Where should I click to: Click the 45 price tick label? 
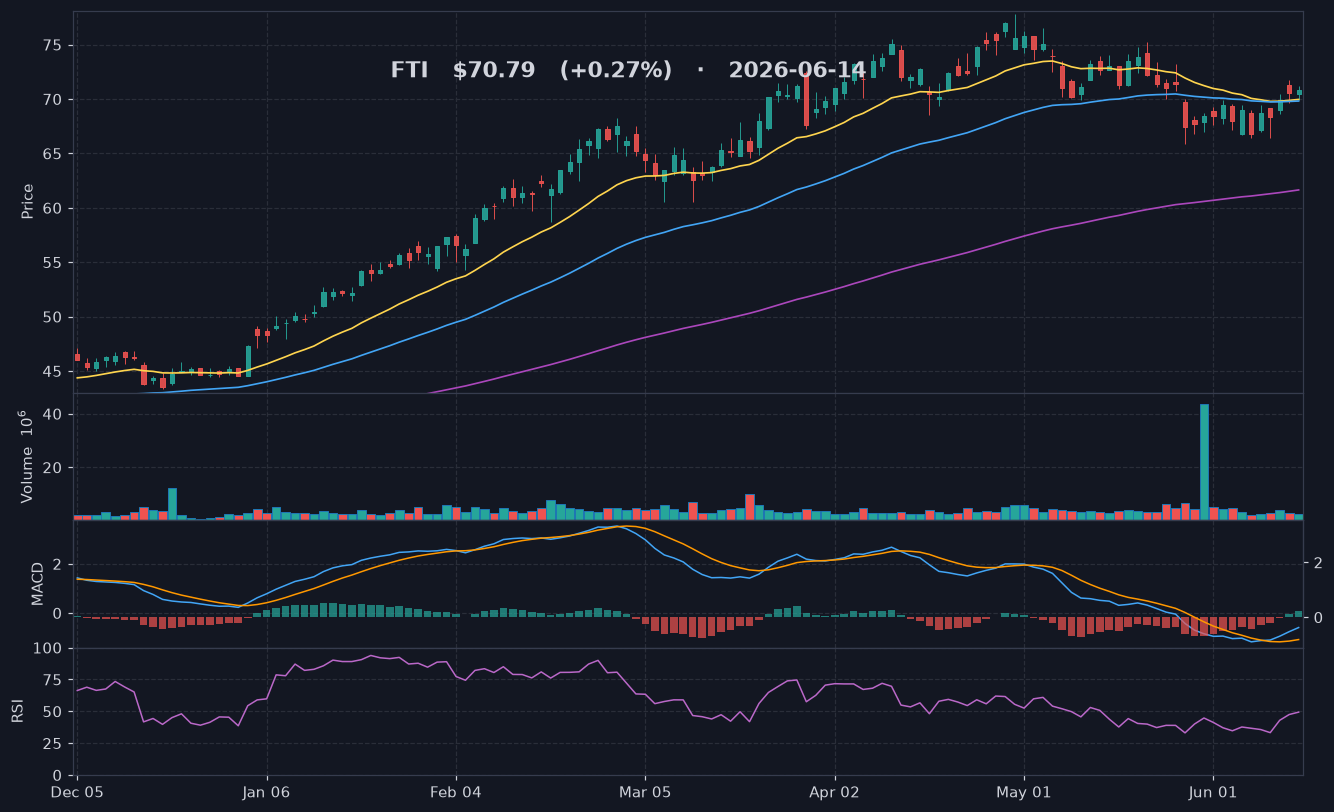coord(53,371)
